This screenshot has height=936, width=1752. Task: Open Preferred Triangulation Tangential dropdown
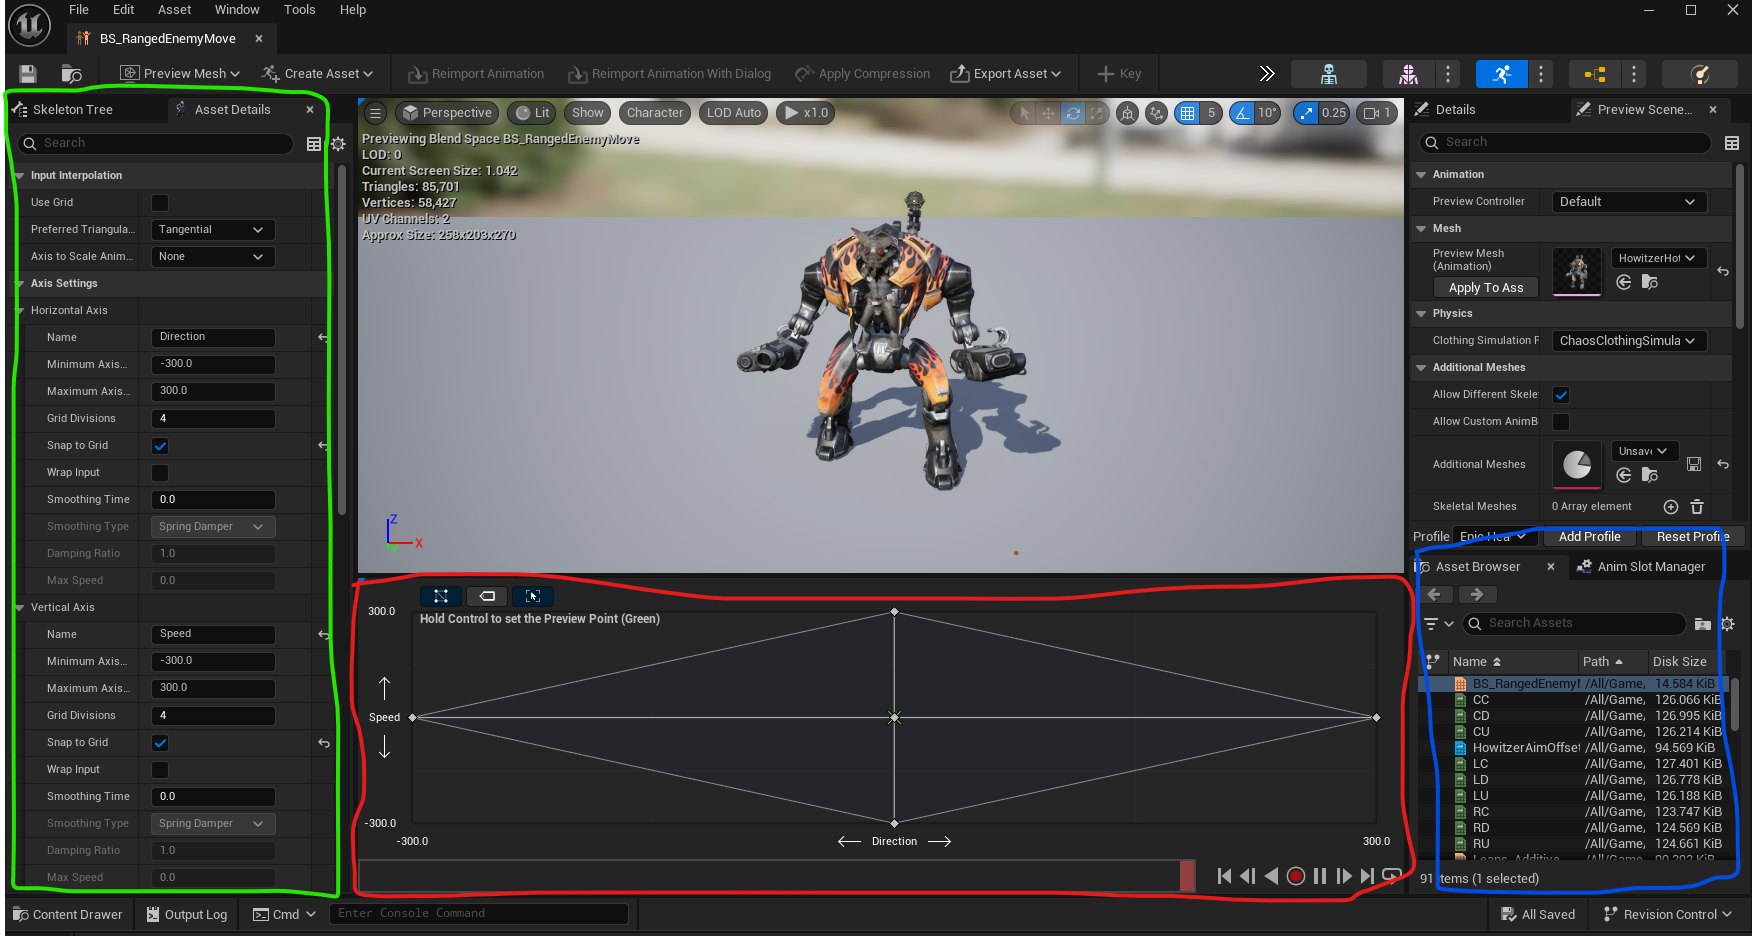(x=212, y=230)
